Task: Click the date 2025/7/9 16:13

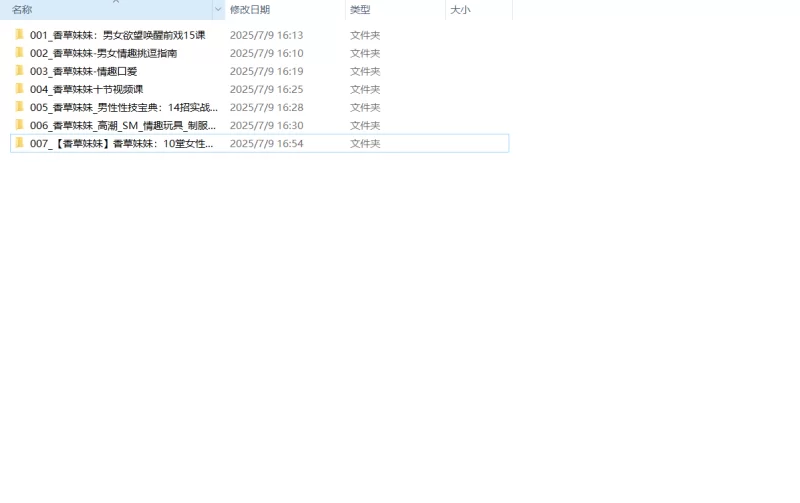Action: pyautogui.click(x=266, y=35)
